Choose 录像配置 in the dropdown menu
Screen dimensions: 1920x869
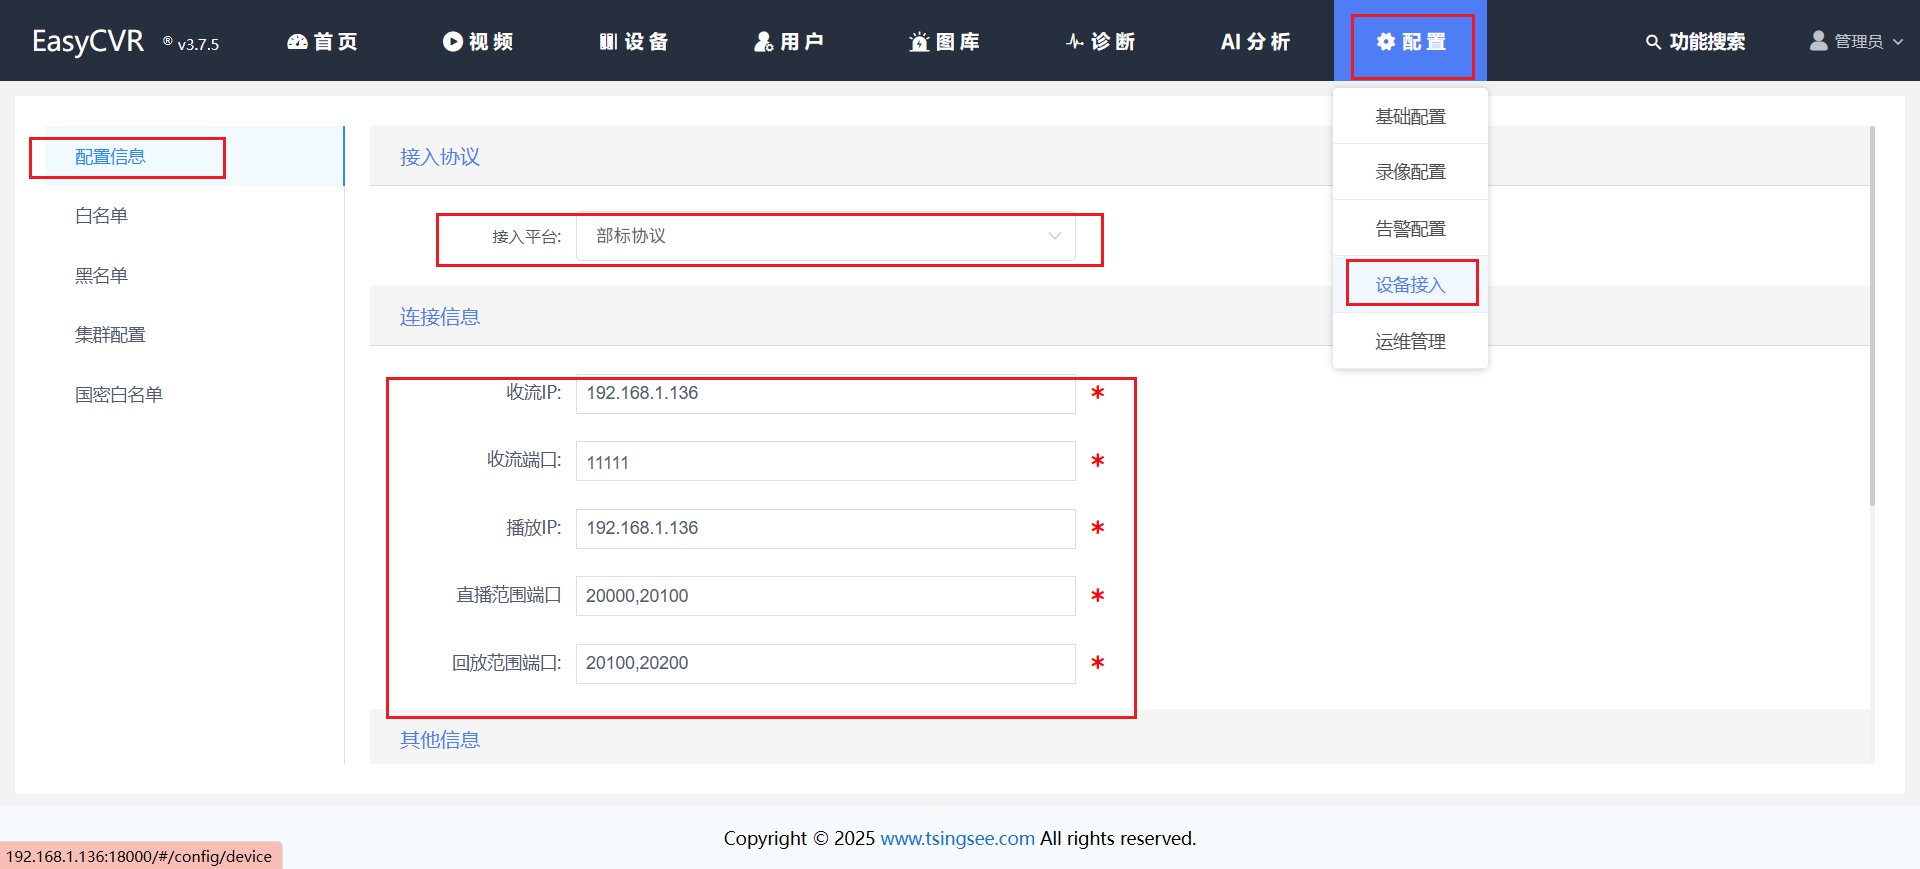pos(1410,172)
